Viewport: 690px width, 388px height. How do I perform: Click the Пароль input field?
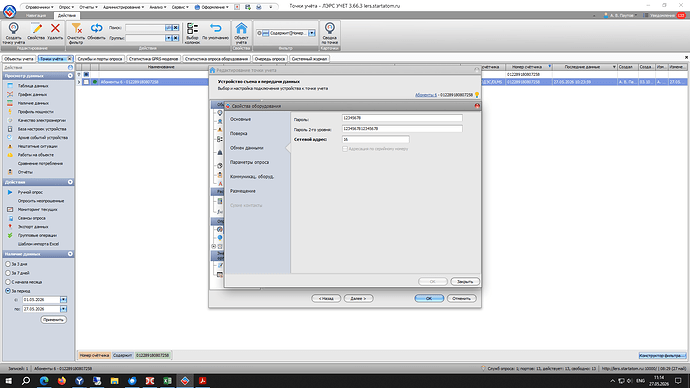click(402, 118)
